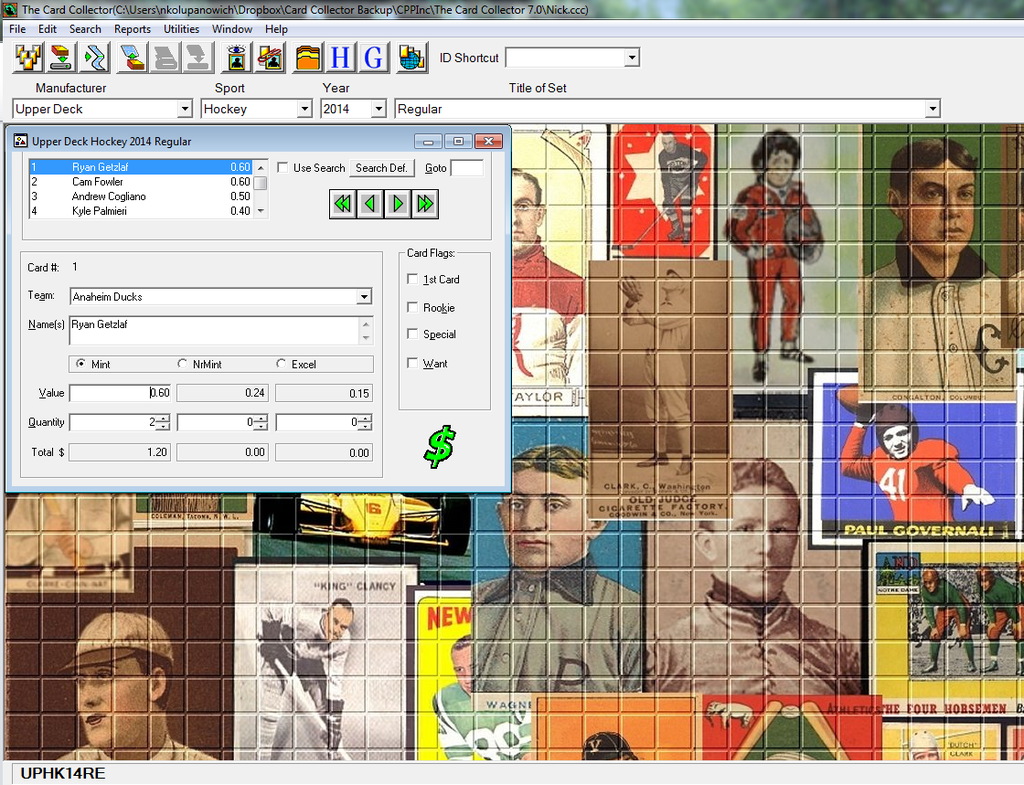This screenshot has width=1024, height=785.
Task: Click the green dollar sign icon
Action: pos(440,447)
